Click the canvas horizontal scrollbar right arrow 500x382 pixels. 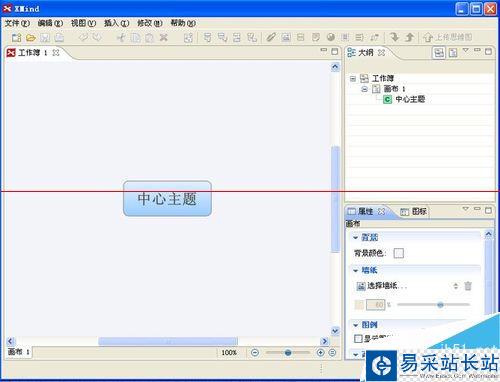pos(324,341)
